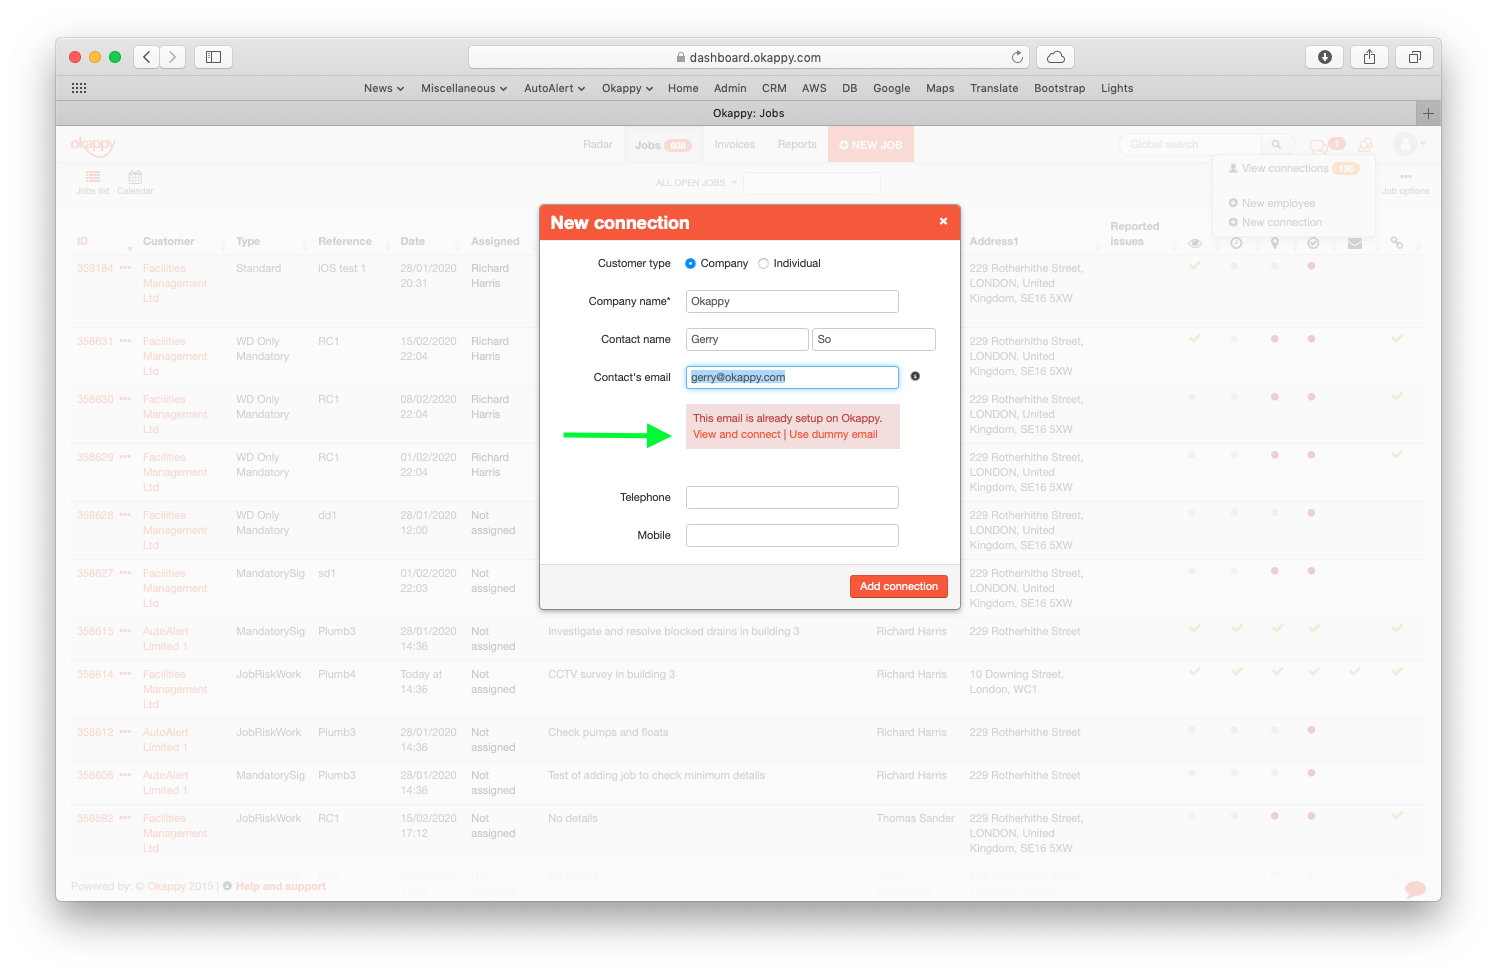The image size is (1497, 975).
Task: Click the NEW JOB button
Action: pyautogui.click(x=871, y=145)
